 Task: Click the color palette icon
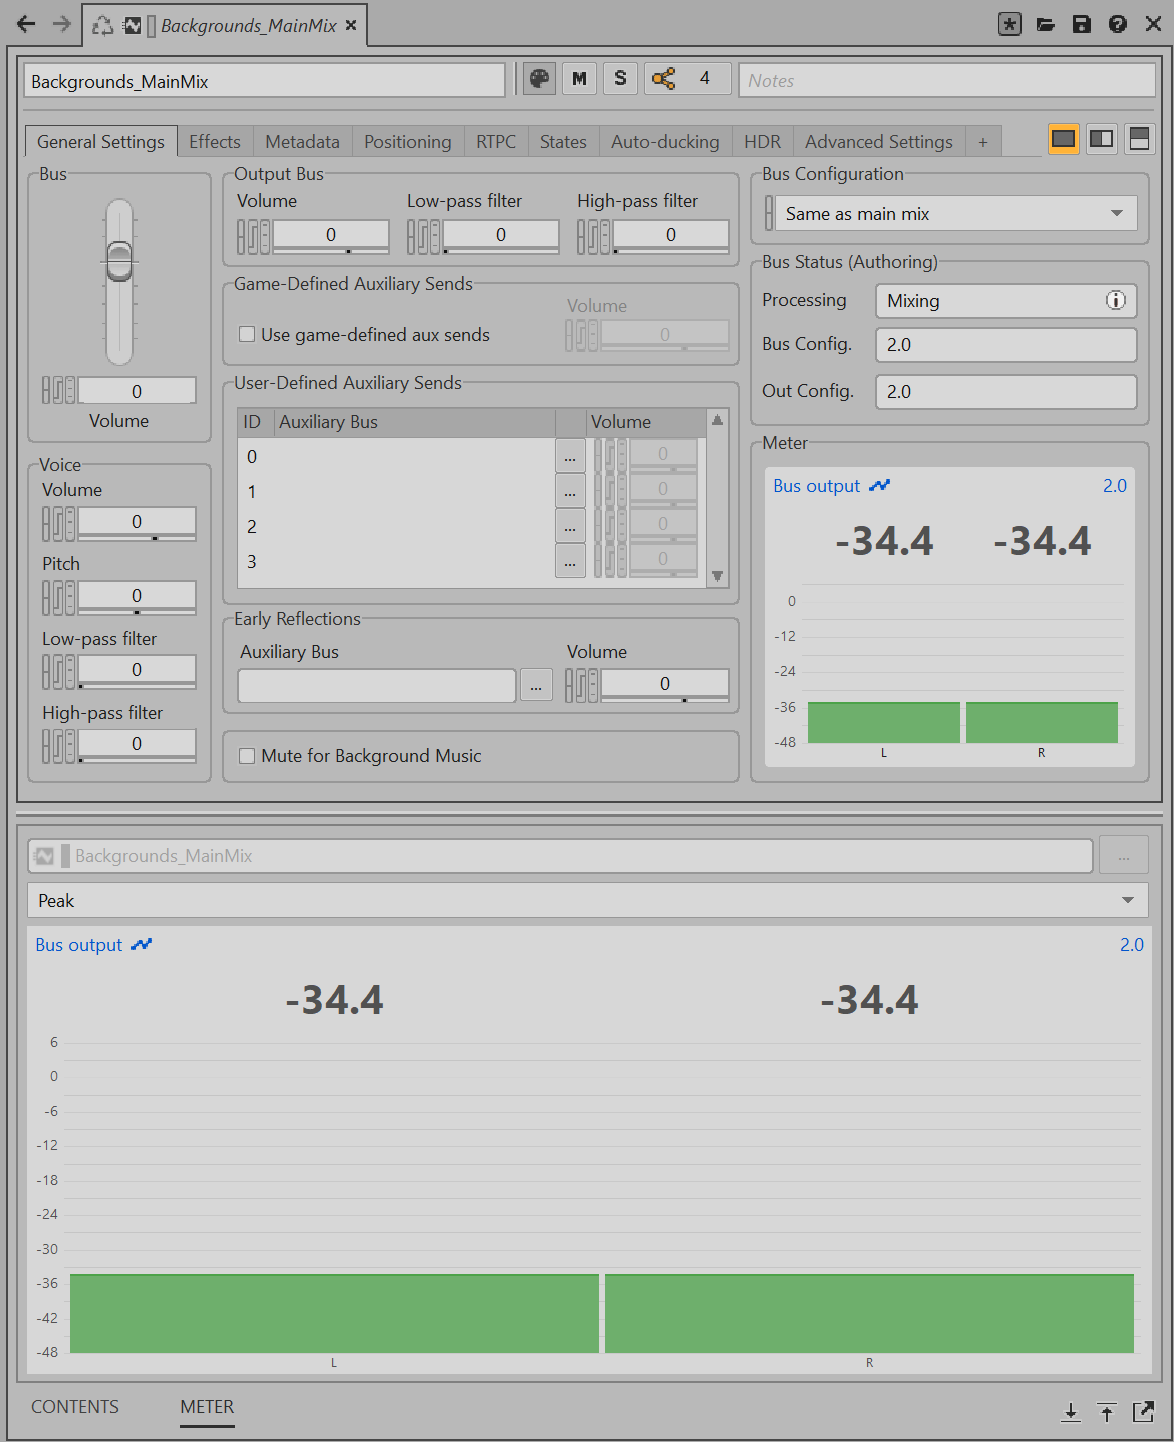click(x=539, y=79)
